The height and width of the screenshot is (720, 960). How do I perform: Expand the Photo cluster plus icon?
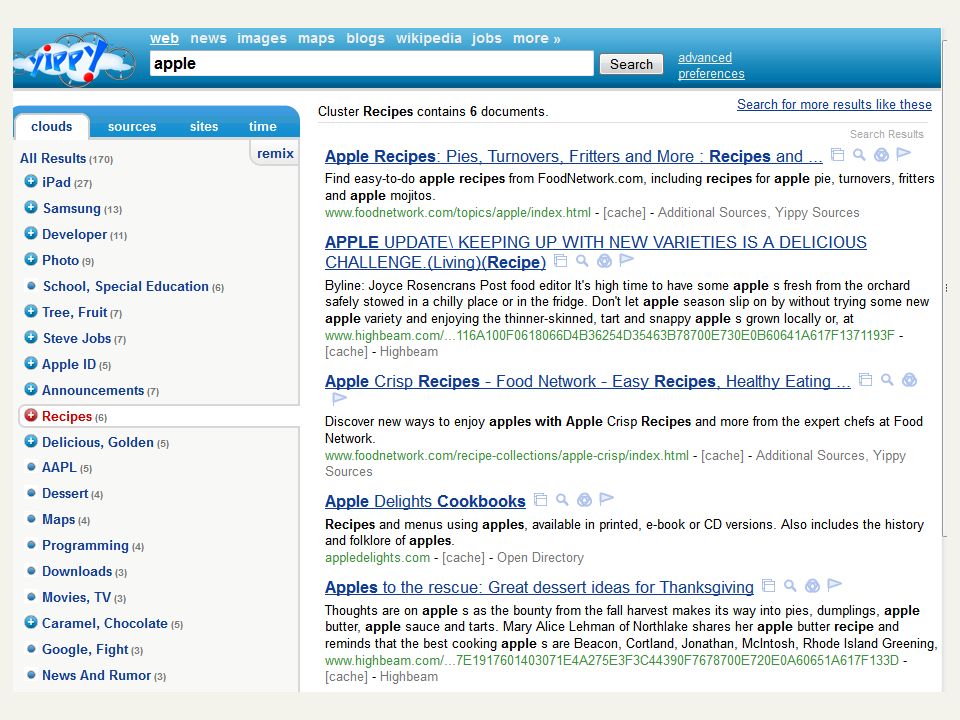click(31, 259)
